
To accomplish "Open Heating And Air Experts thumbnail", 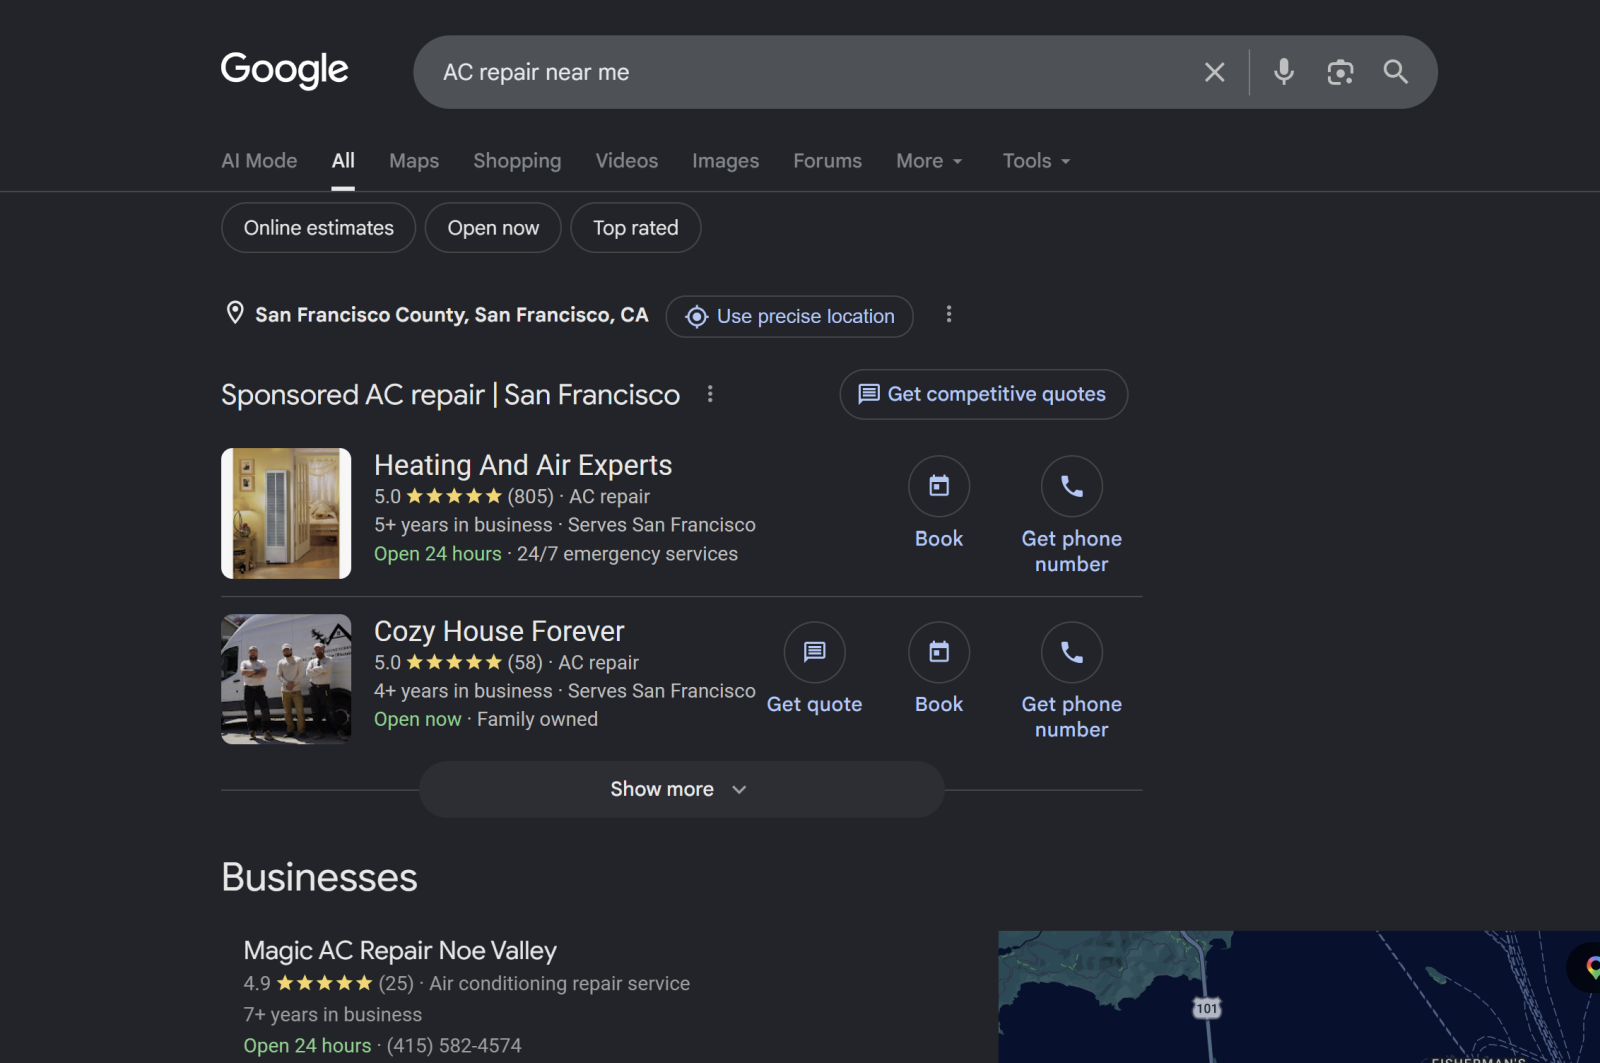I will pos(286,513).
